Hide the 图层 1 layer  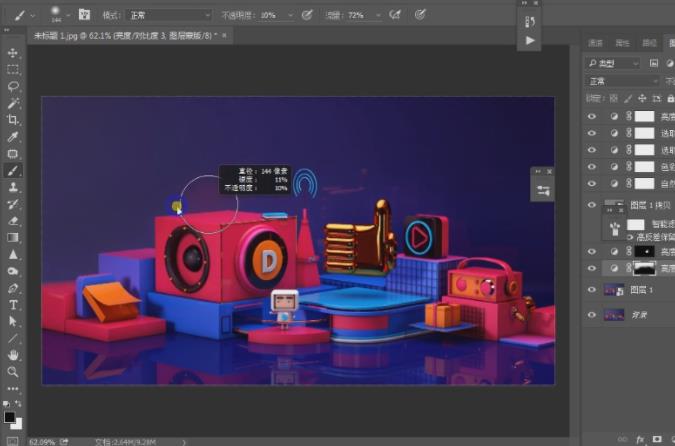592,289
